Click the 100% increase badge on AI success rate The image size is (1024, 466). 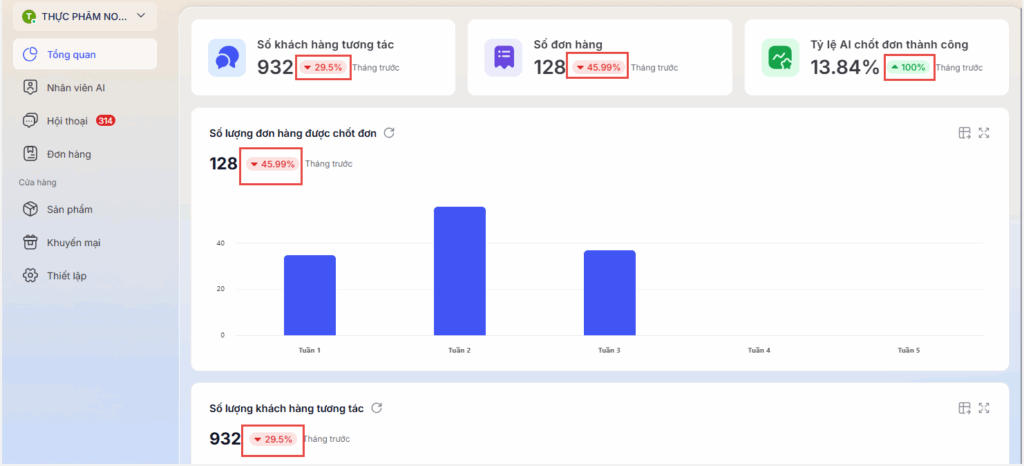909,67
